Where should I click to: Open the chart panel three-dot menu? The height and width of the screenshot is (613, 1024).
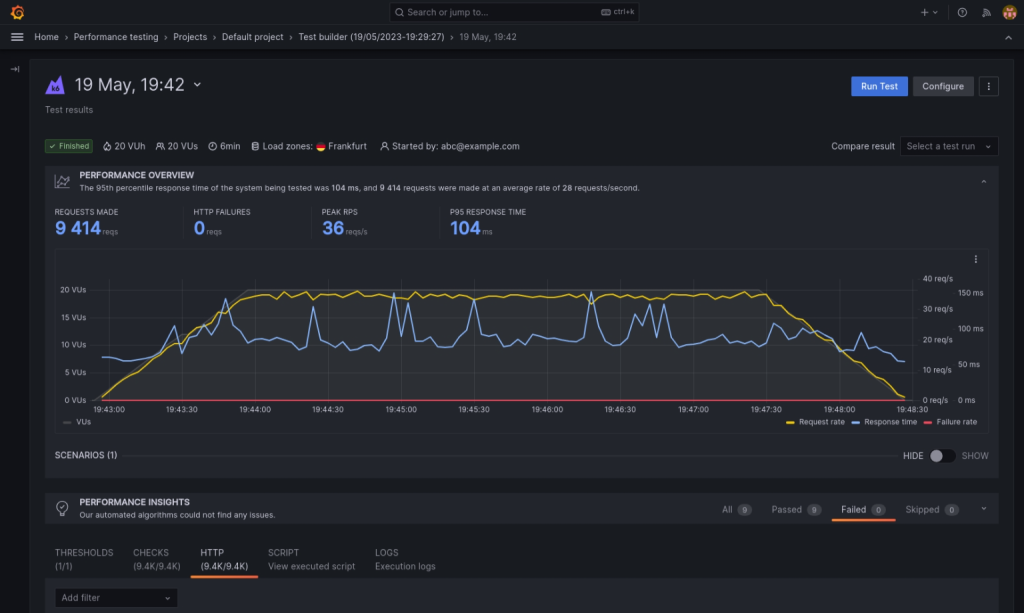click(976, 259)
